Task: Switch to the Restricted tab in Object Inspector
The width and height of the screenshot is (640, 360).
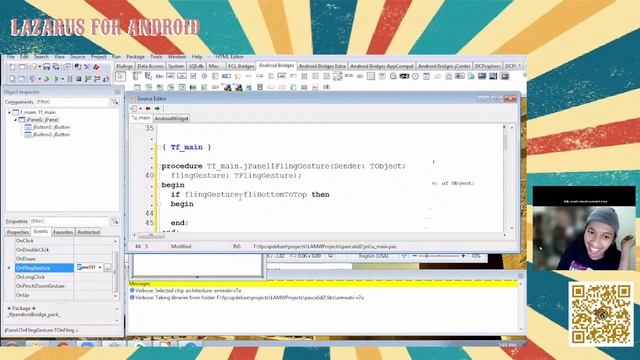Action: click(x=88, y=232)
